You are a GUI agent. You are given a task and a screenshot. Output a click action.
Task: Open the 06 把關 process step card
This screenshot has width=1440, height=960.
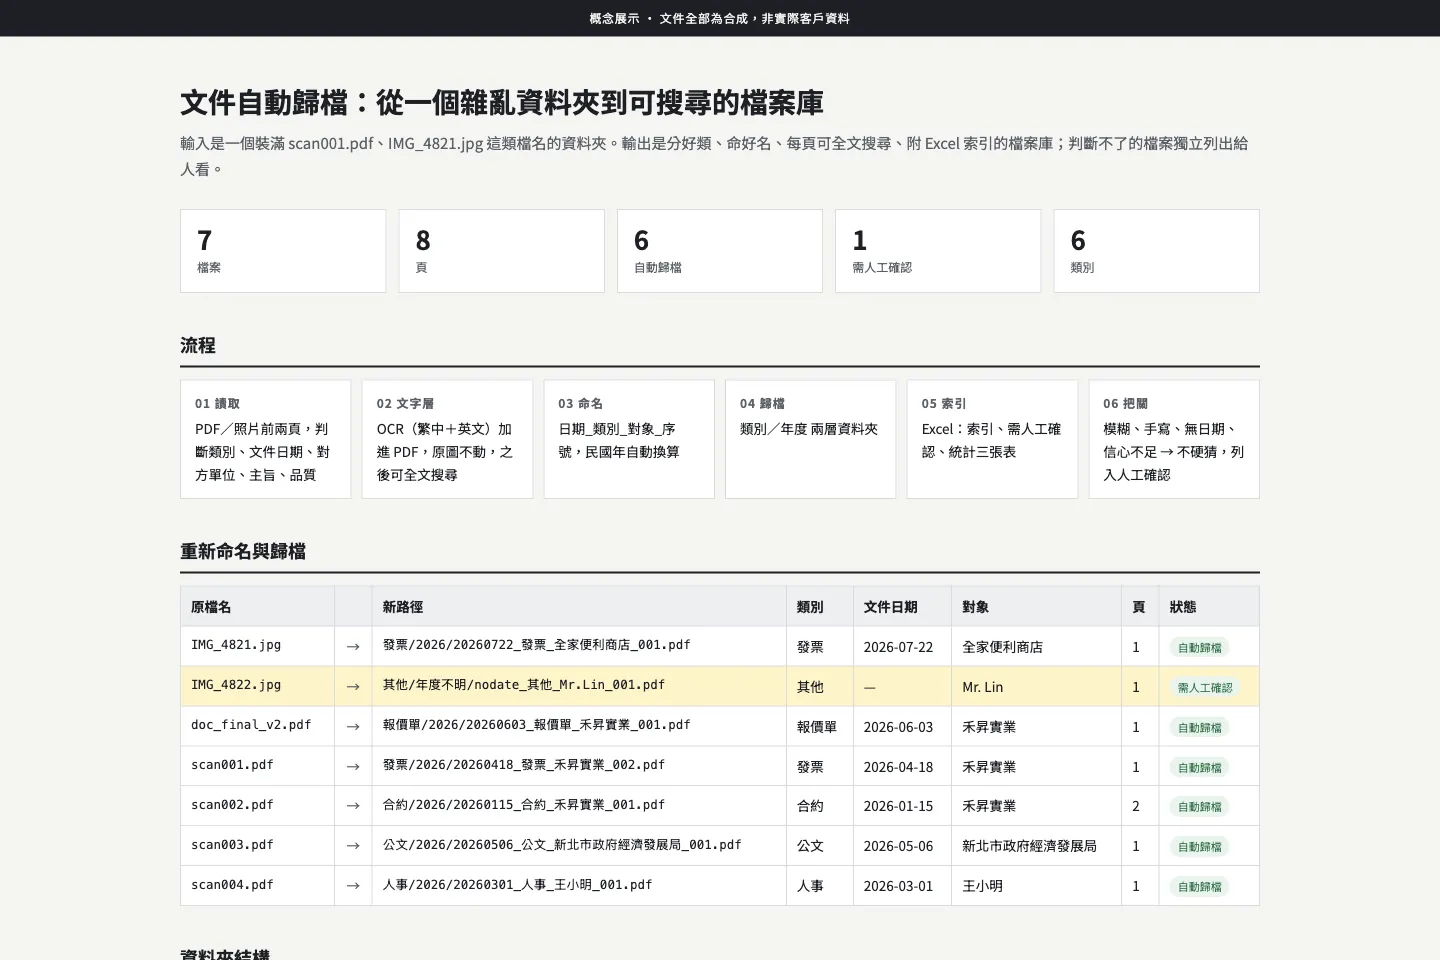1174,439
